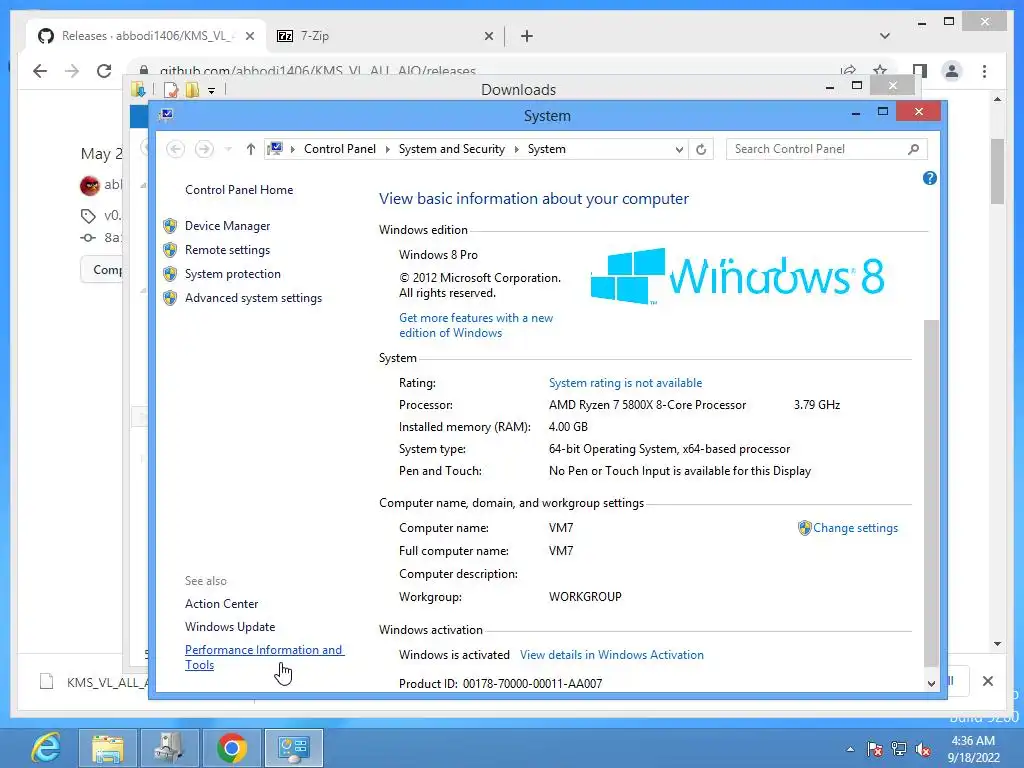Open Chrome tab search chevron

pos(884,36)
